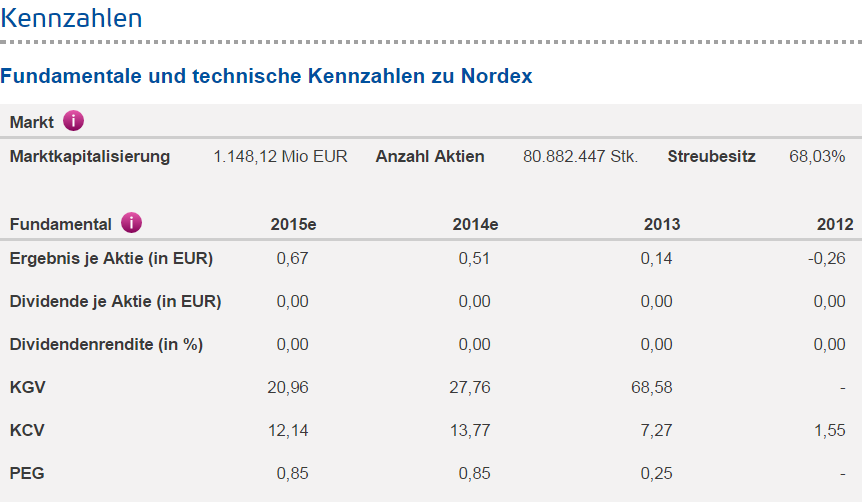Select the Dividende je Aktie row label
862x502 pixels.
tap(115, 301)
